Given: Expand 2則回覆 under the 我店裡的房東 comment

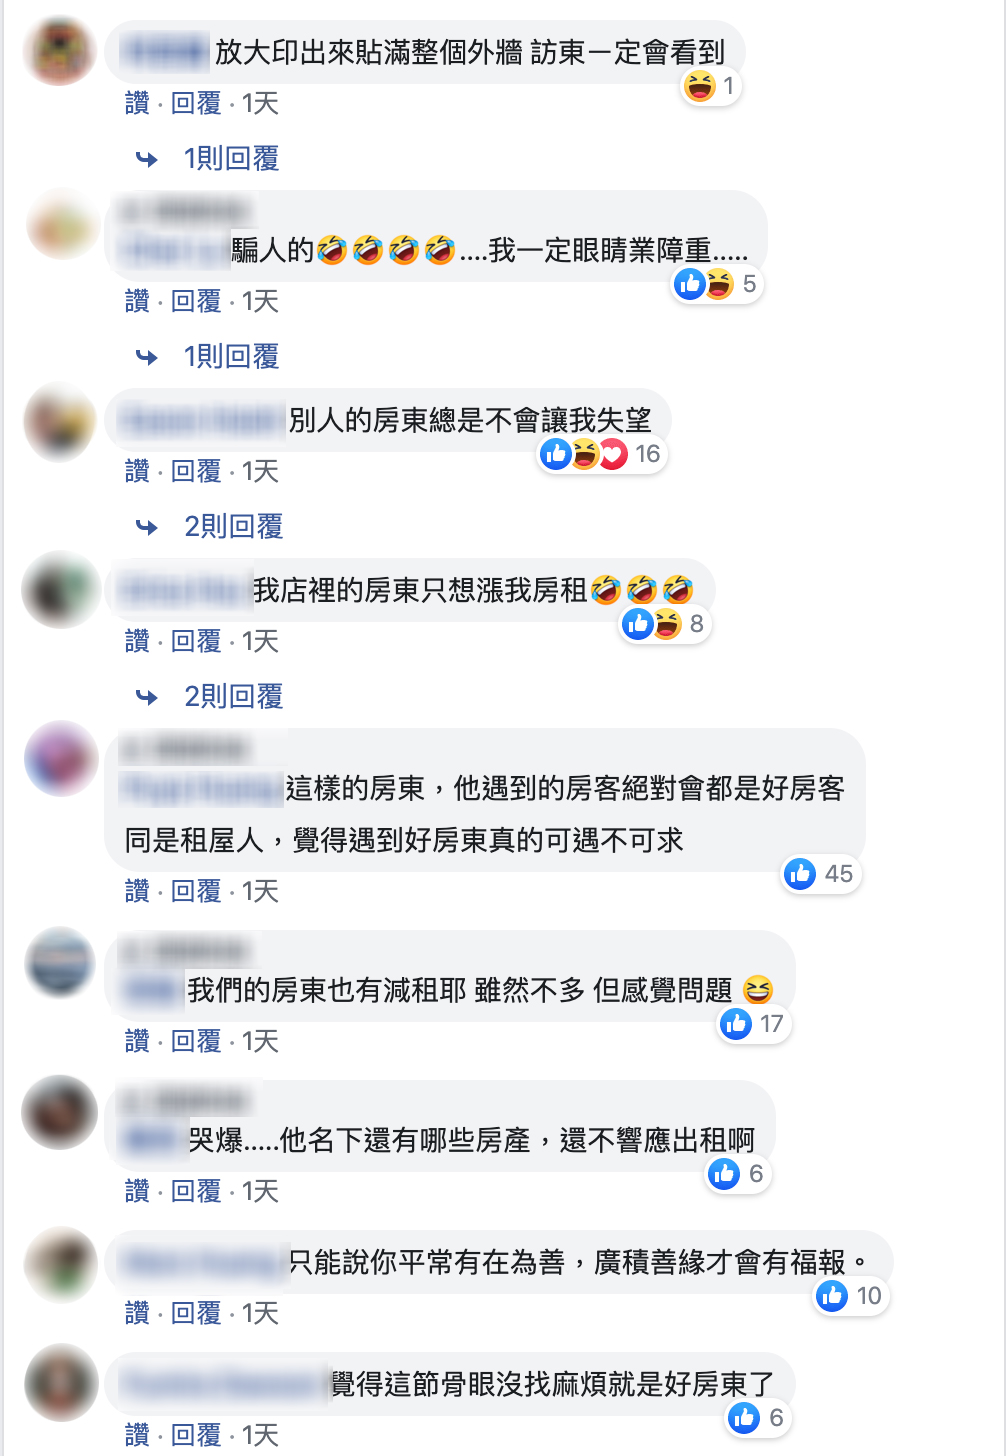Looking at the screenshot, I should pos(234,697).
